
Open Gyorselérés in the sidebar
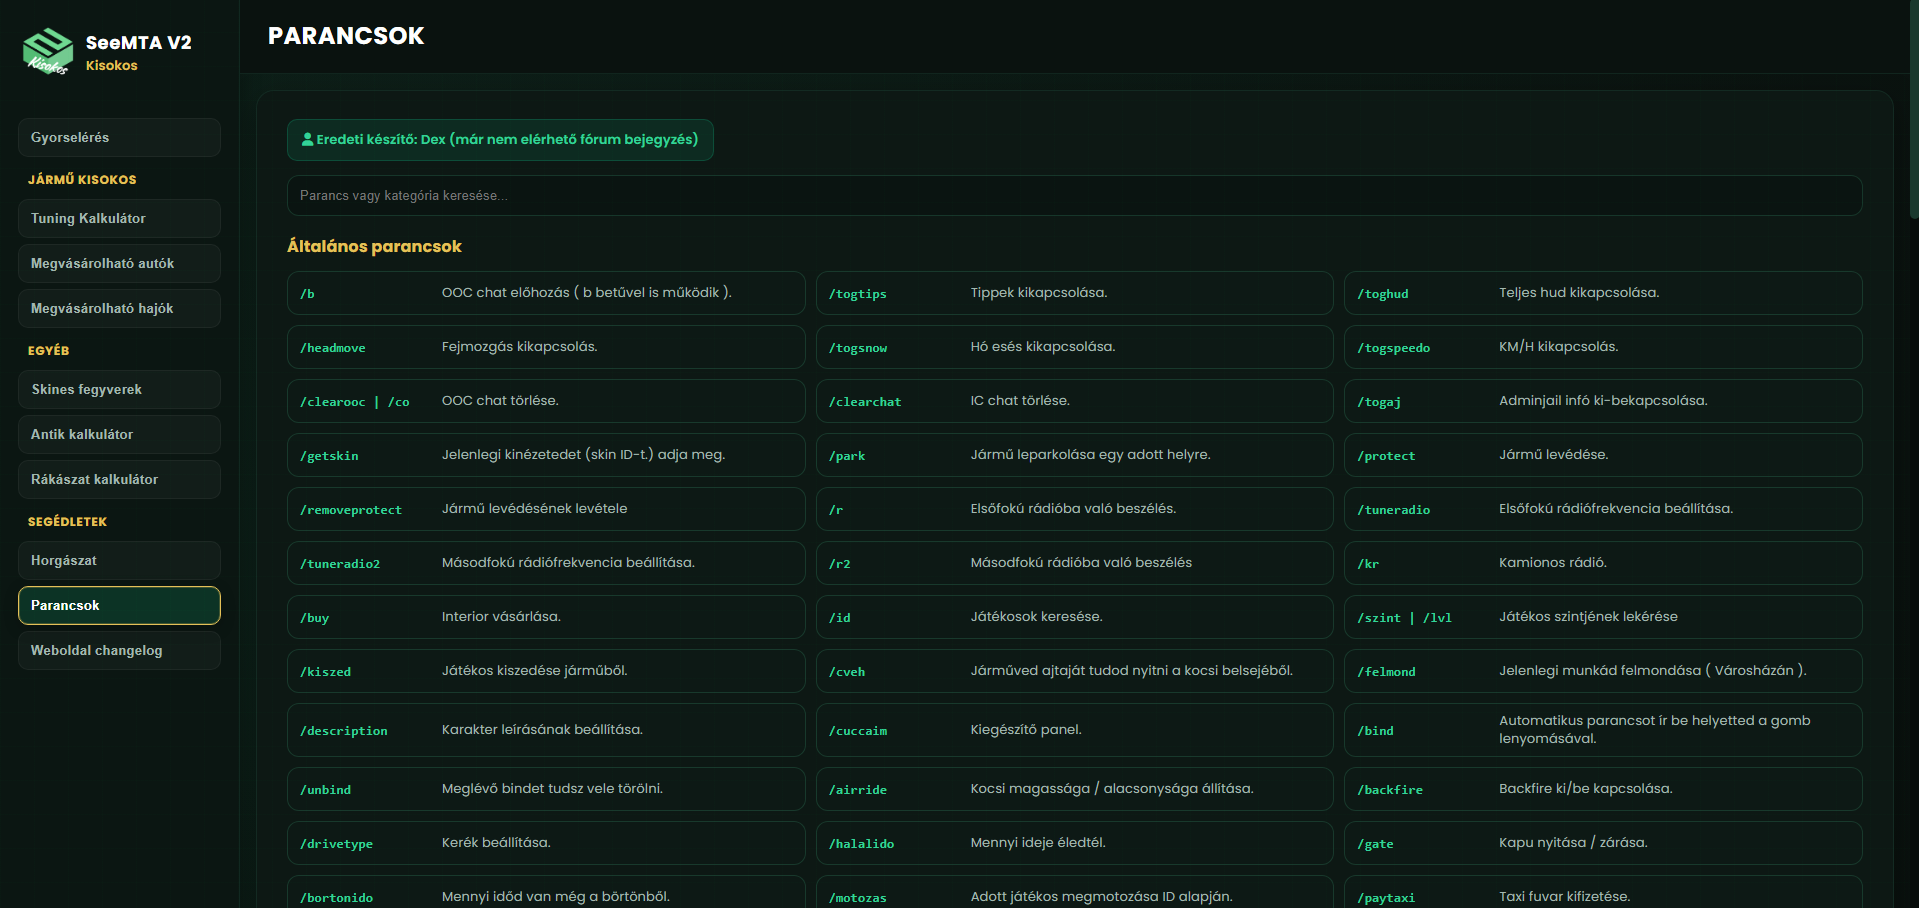pos(119,138)
